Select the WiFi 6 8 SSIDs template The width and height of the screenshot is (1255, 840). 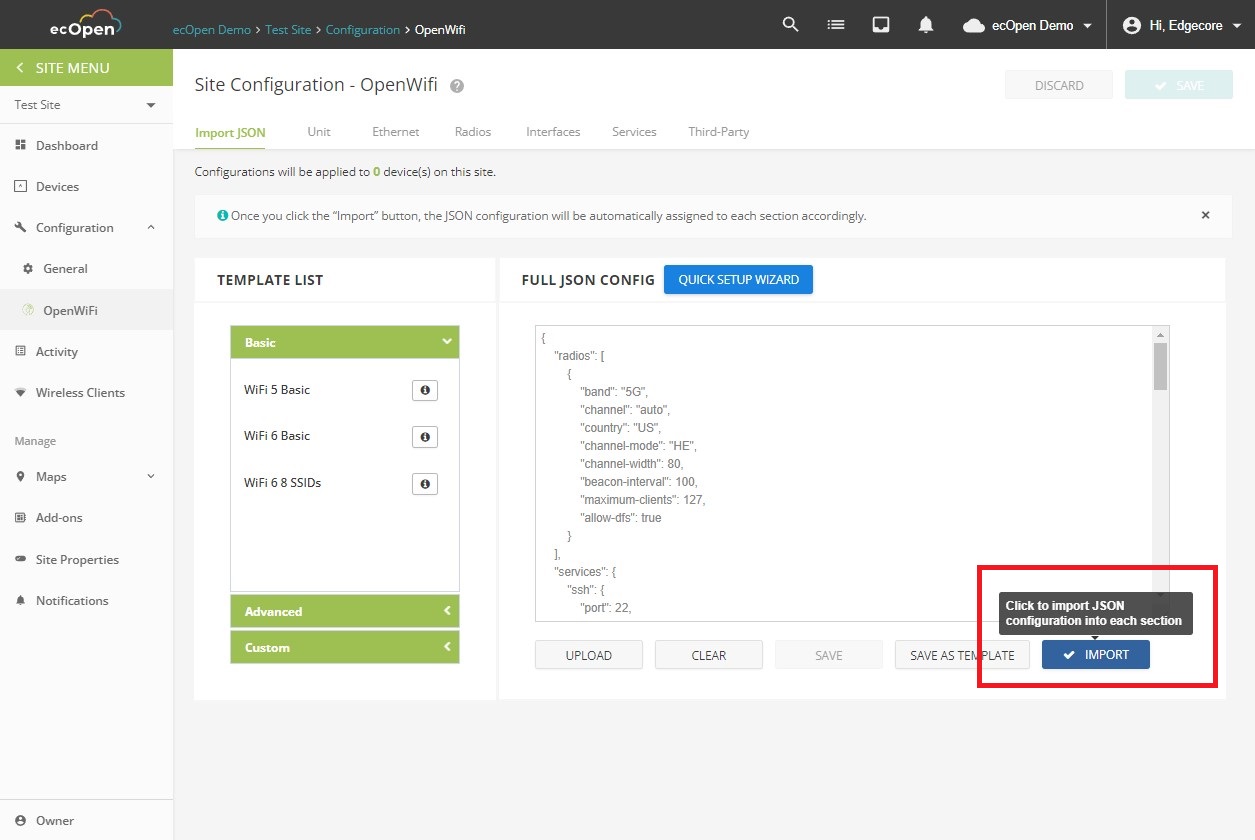pos(282,483)
